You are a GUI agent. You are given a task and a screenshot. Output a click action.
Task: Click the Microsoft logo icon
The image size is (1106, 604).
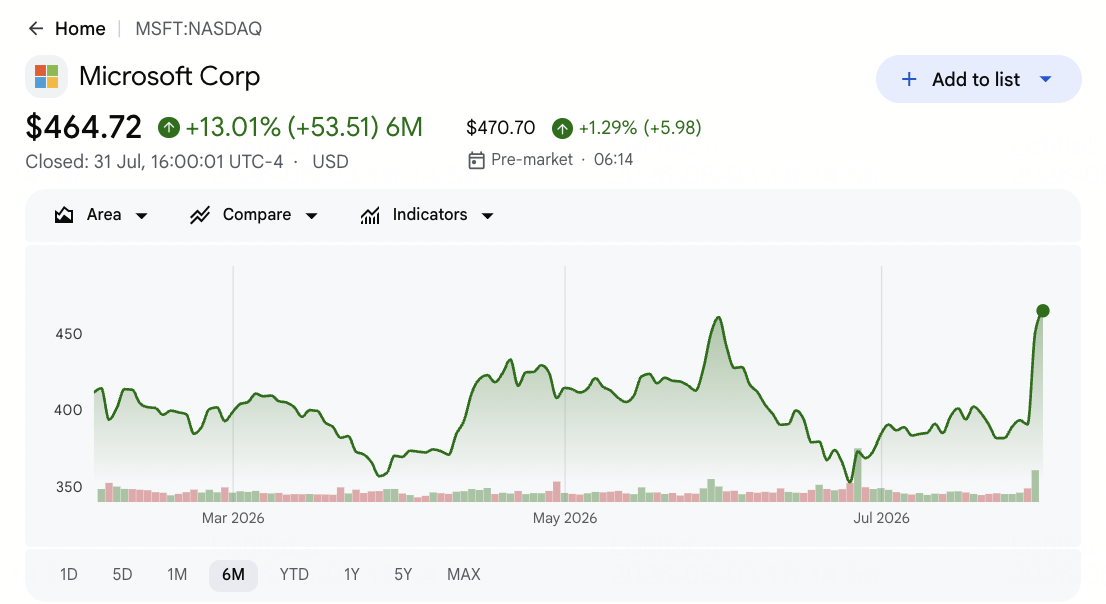tap(47, 76)
